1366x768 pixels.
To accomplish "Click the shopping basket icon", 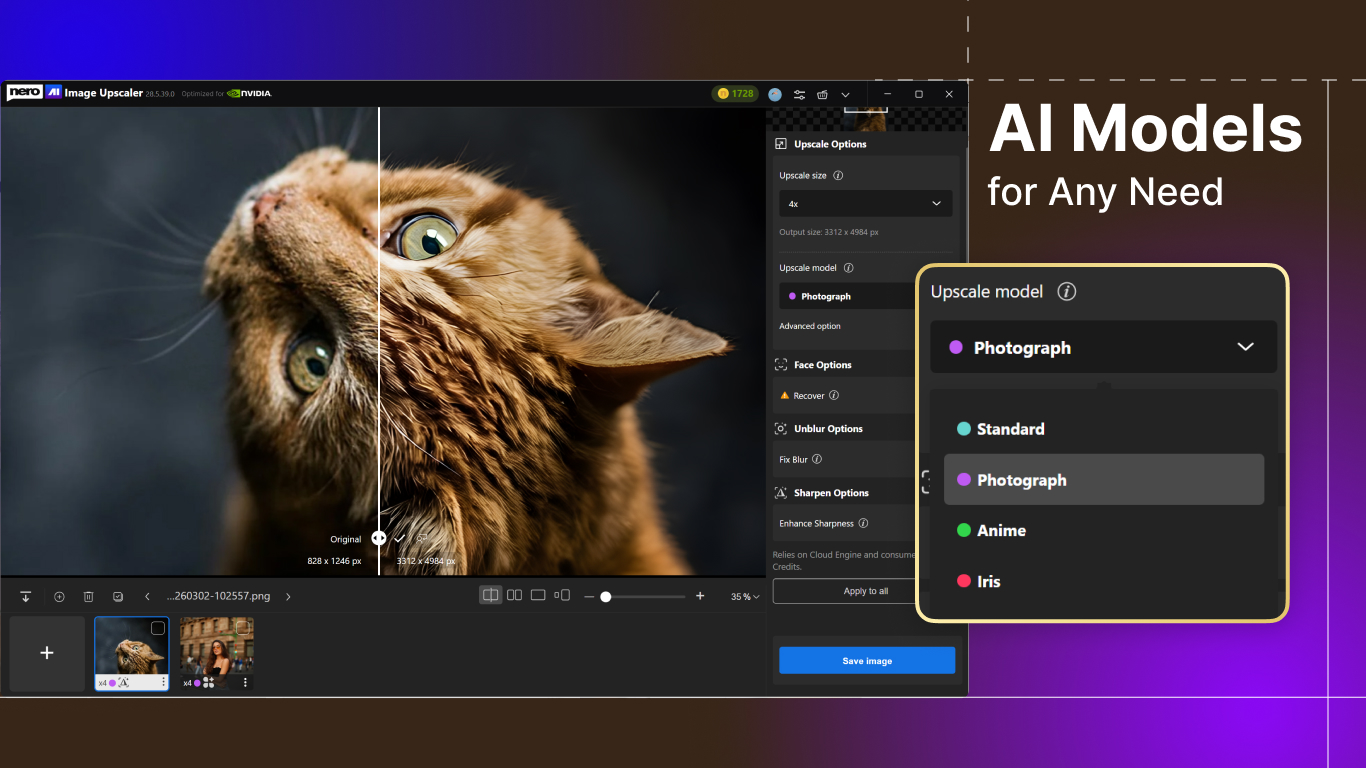I will pos(822,94).
